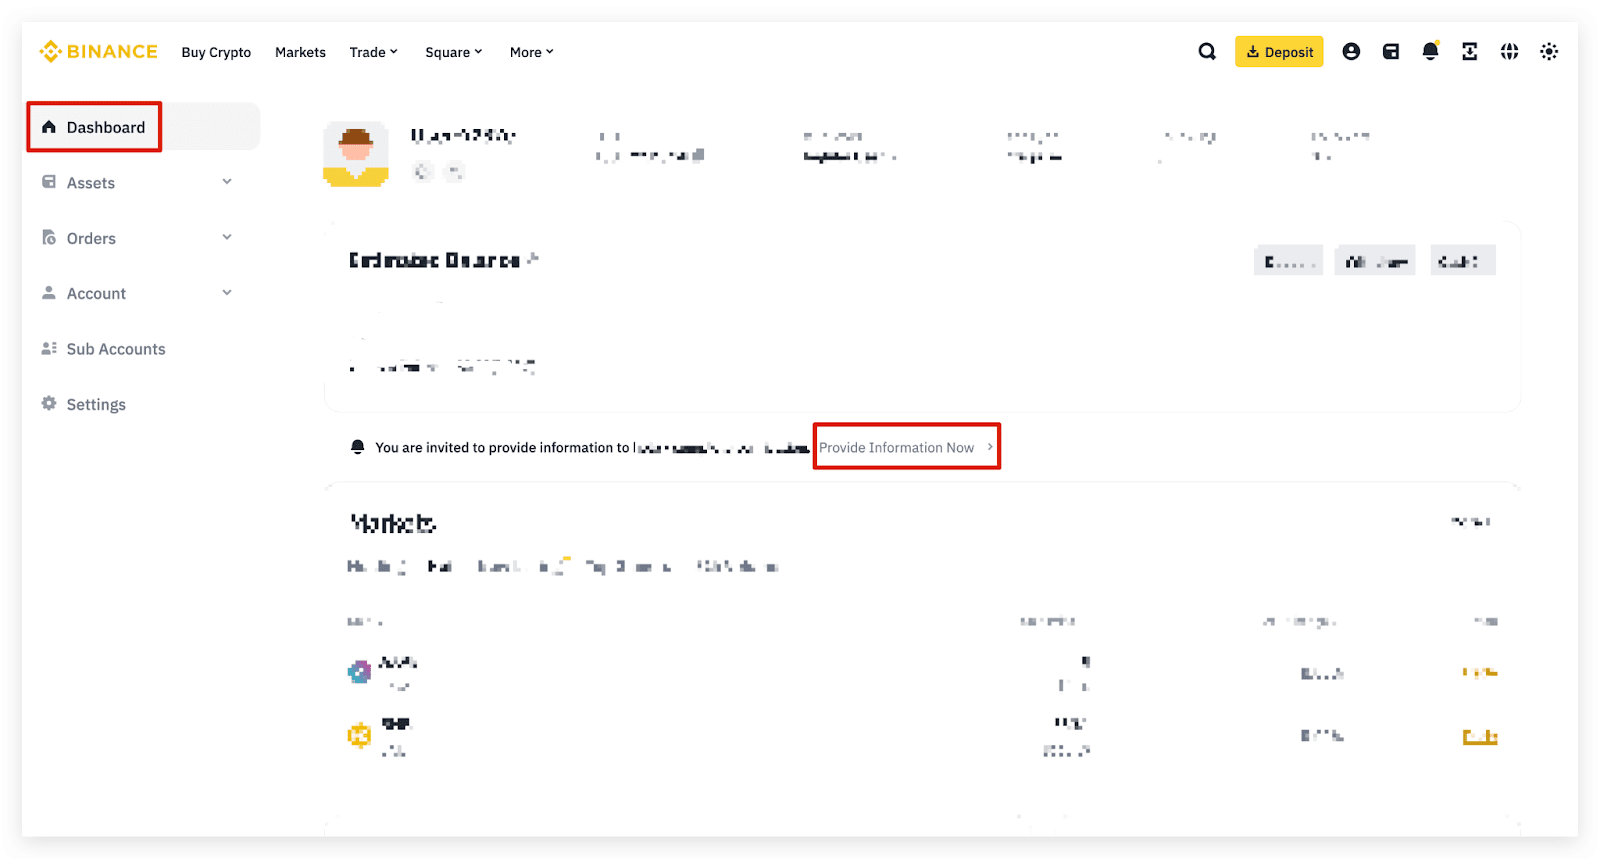
Task: Expand the Square dropdown menu
Action: [x=454, y=52]
